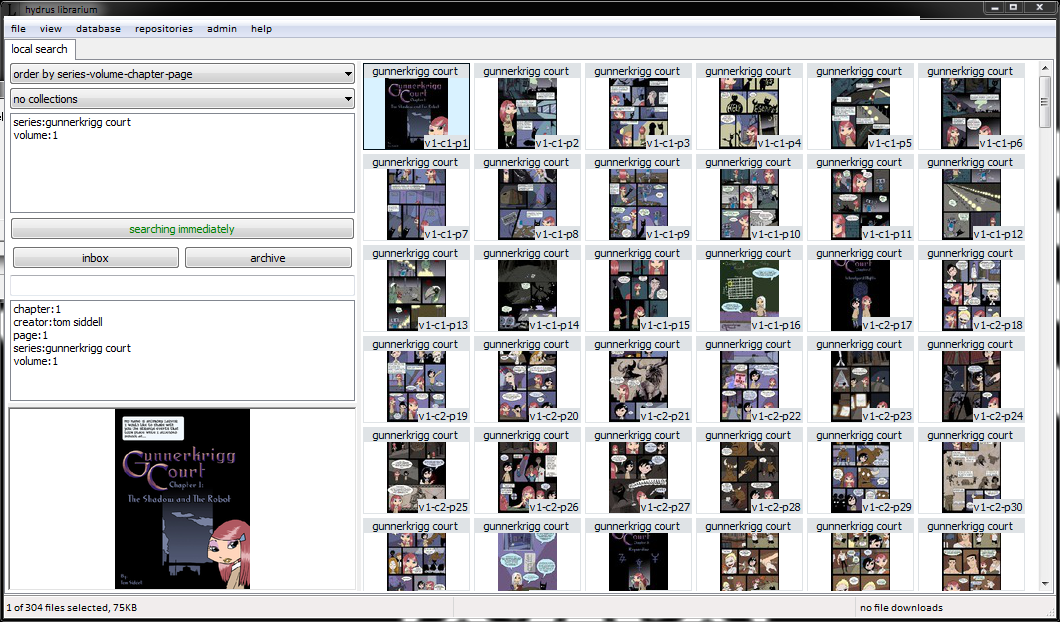Maximize the hydrus librarium window

pos(1013,7)
